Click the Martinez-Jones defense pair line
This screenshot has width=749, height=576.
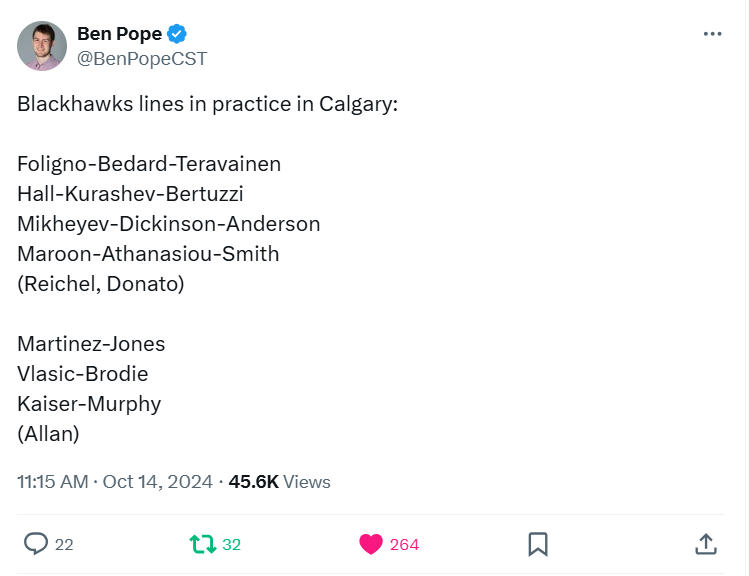(91, 344)
